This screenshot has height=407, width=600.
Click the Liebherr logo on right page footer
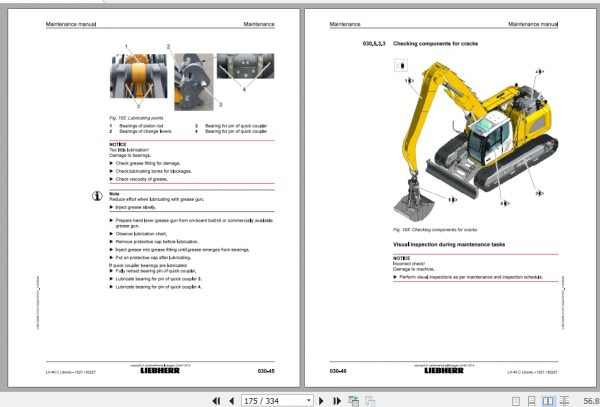click(x=444, y=371)
